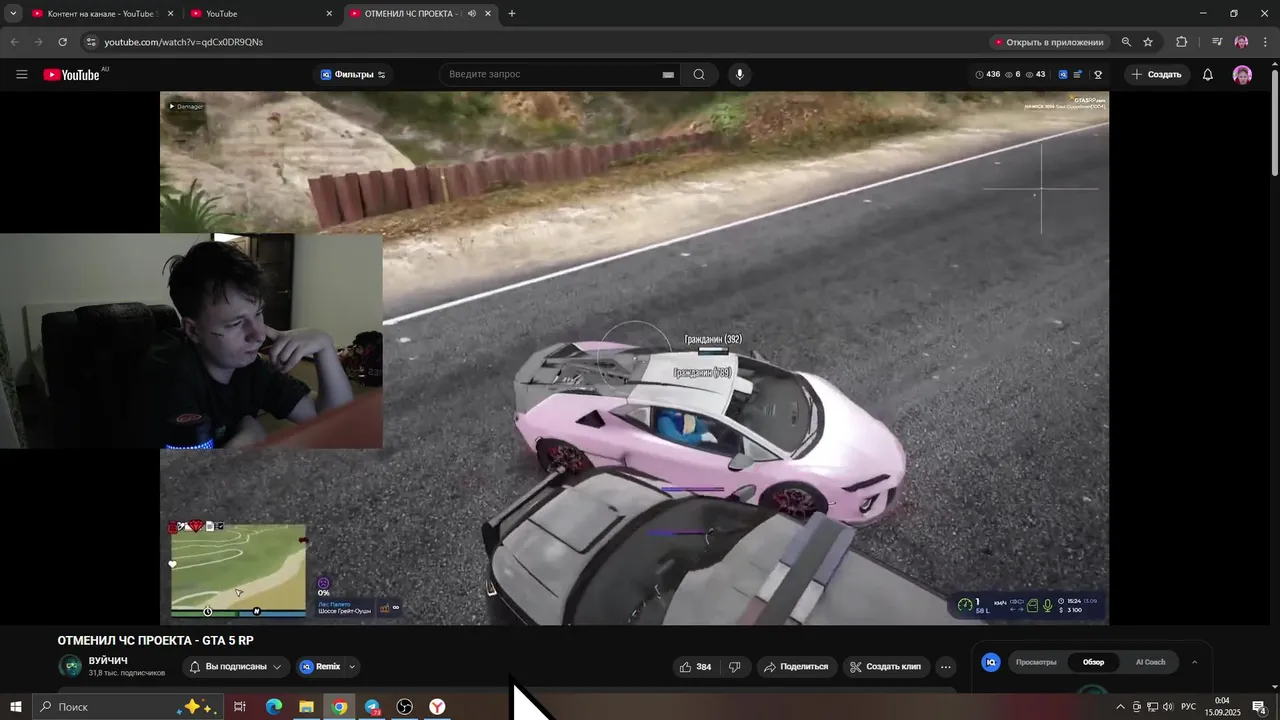
Task: Open the zoom magnifier in address bar
Action: pos(1126,42)
